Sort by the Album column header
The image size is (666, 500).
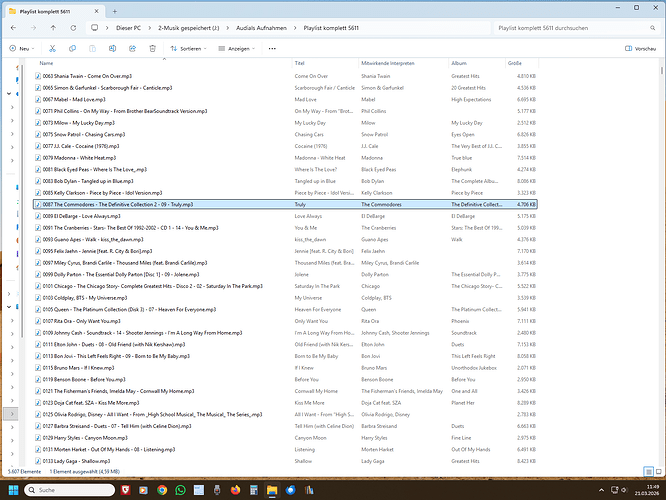coord(459,63)
